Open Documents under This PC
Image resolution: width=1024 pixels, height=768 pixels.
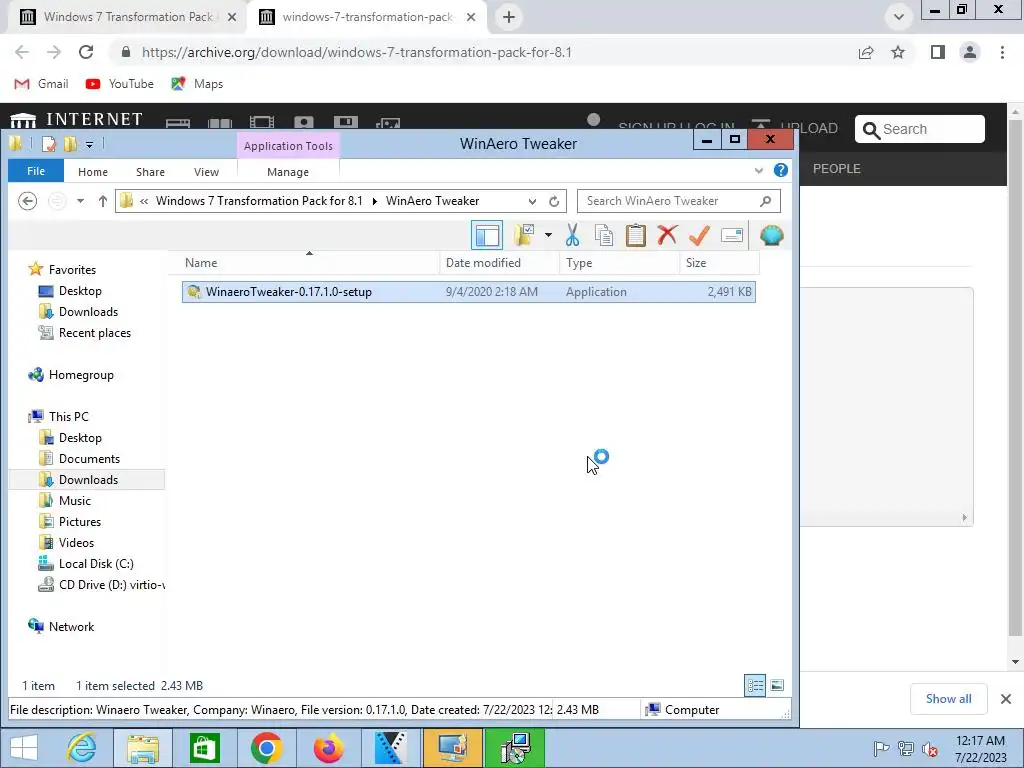pos(89,458)
